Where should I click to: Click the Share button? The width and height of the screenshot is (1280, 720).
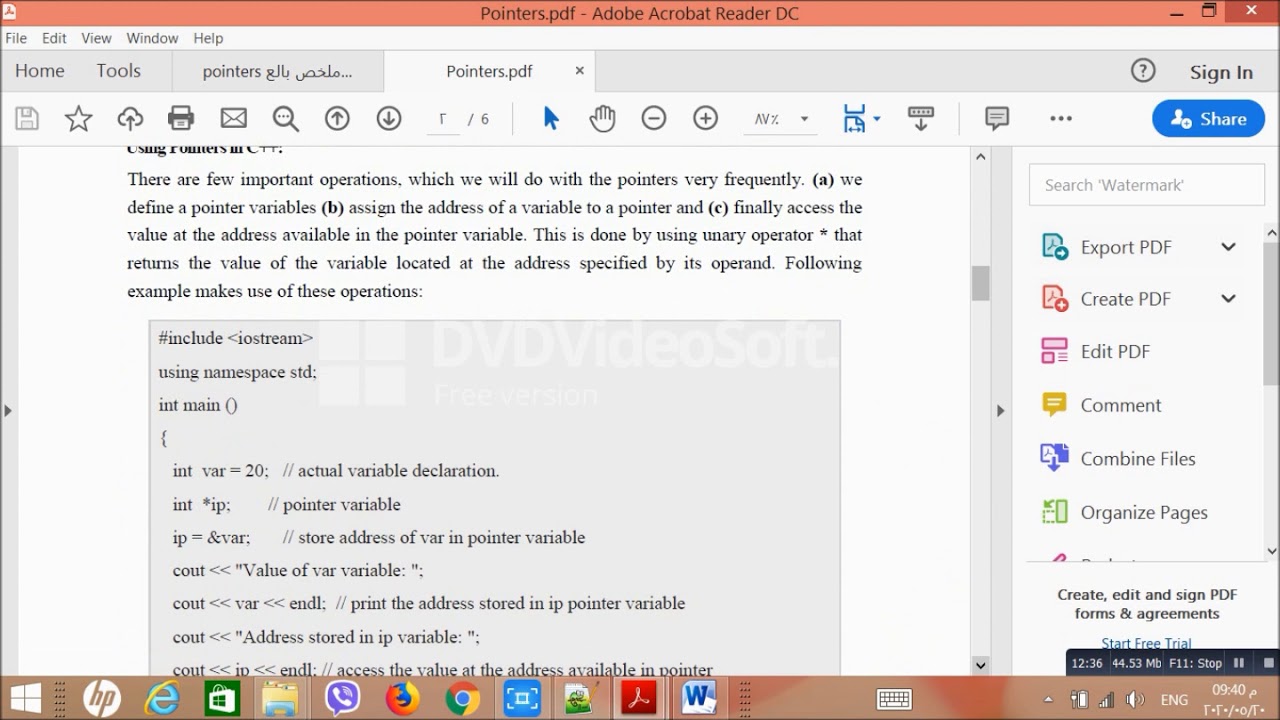click(x=1208, y=119)
